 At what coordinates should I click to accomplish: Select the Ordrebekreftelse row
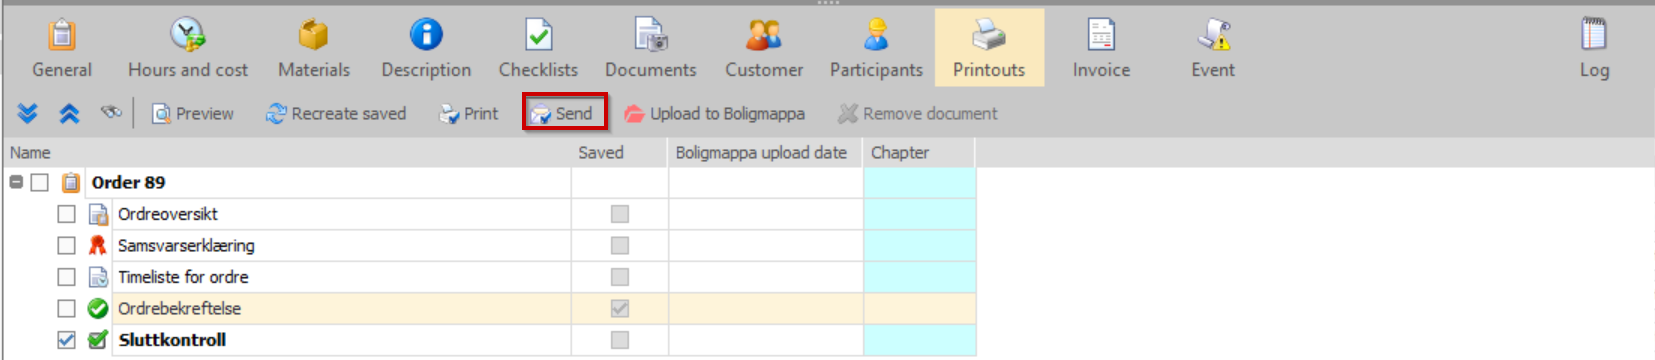[x=490, y=308]
